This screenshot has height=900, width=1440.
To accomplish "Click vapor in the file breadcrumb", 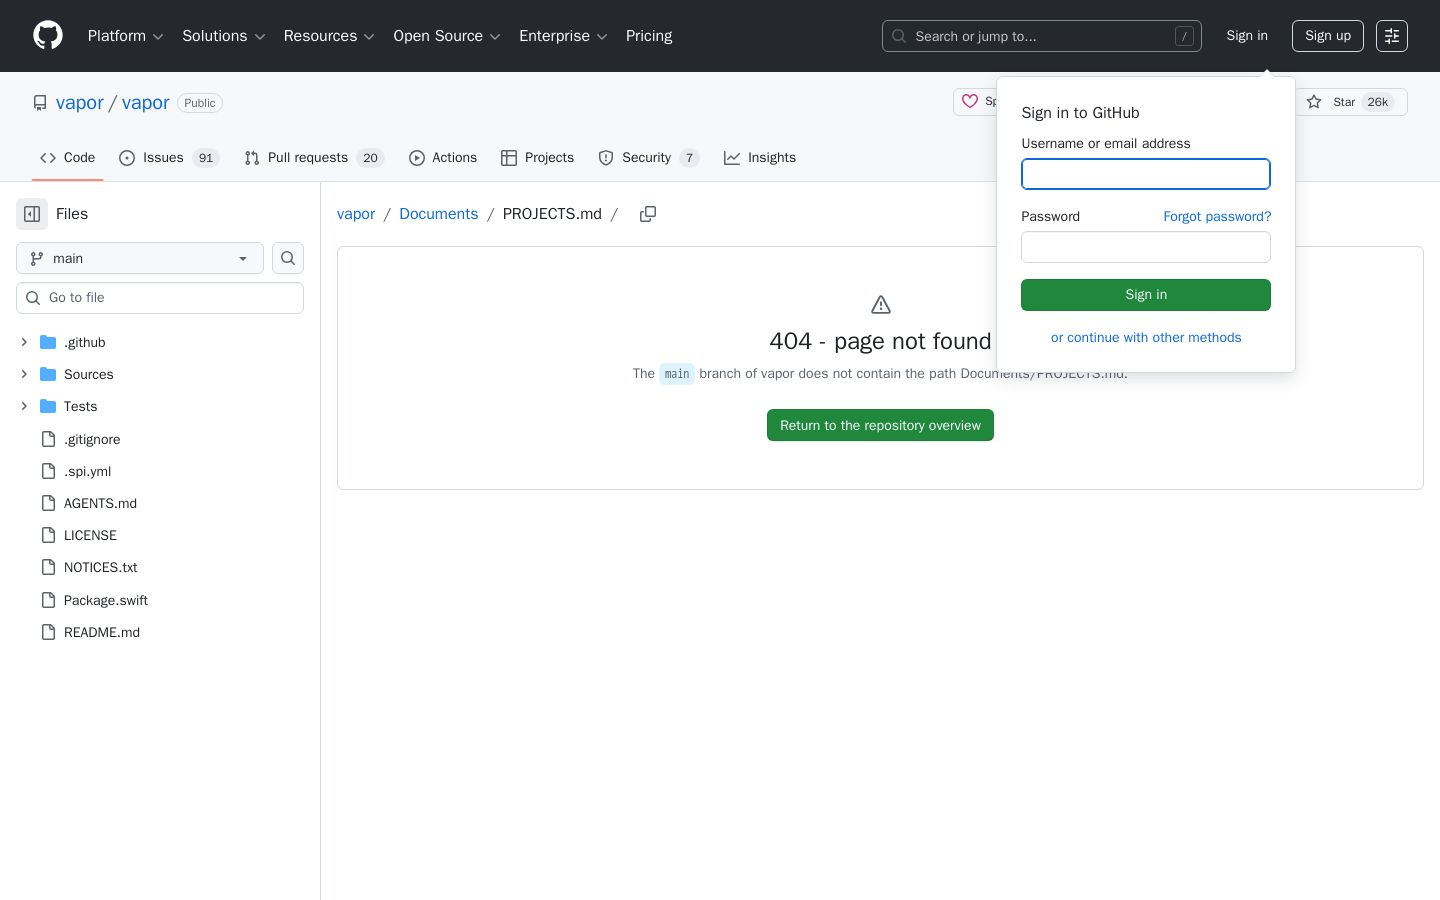I will point(356,214).
